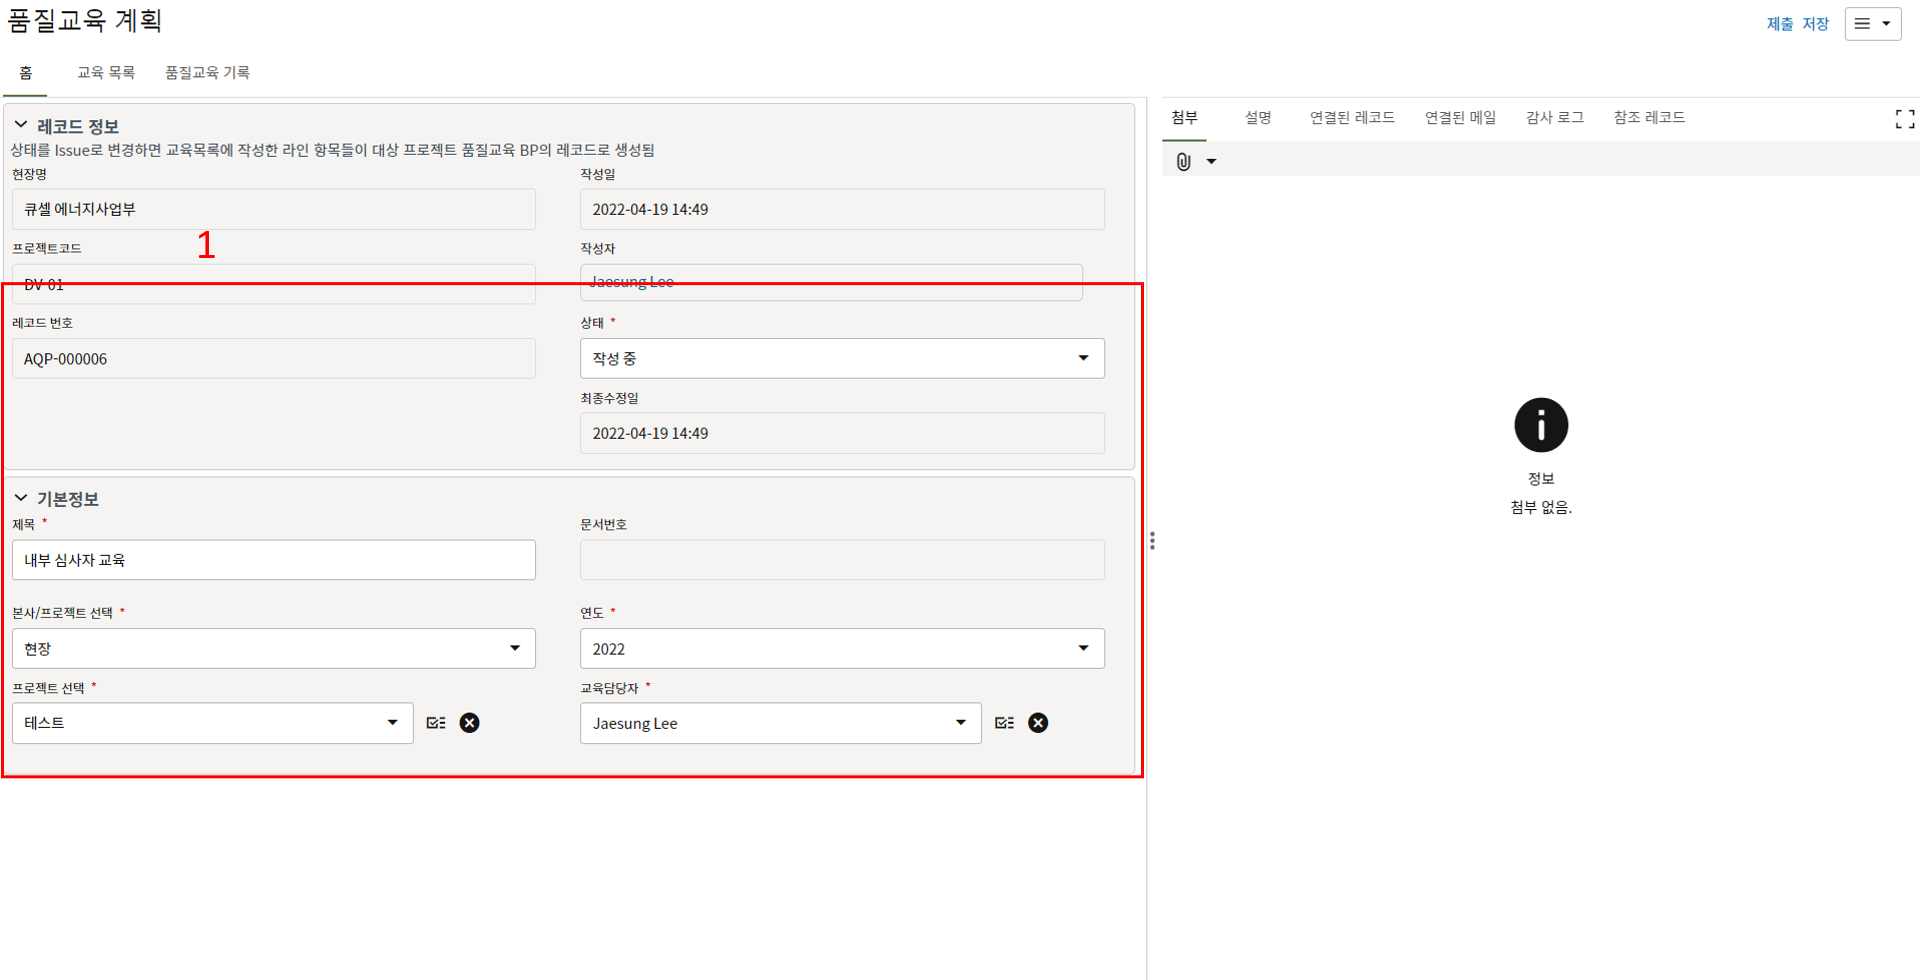Expand the attachment panel to fullscreen

pos(1904,120)
